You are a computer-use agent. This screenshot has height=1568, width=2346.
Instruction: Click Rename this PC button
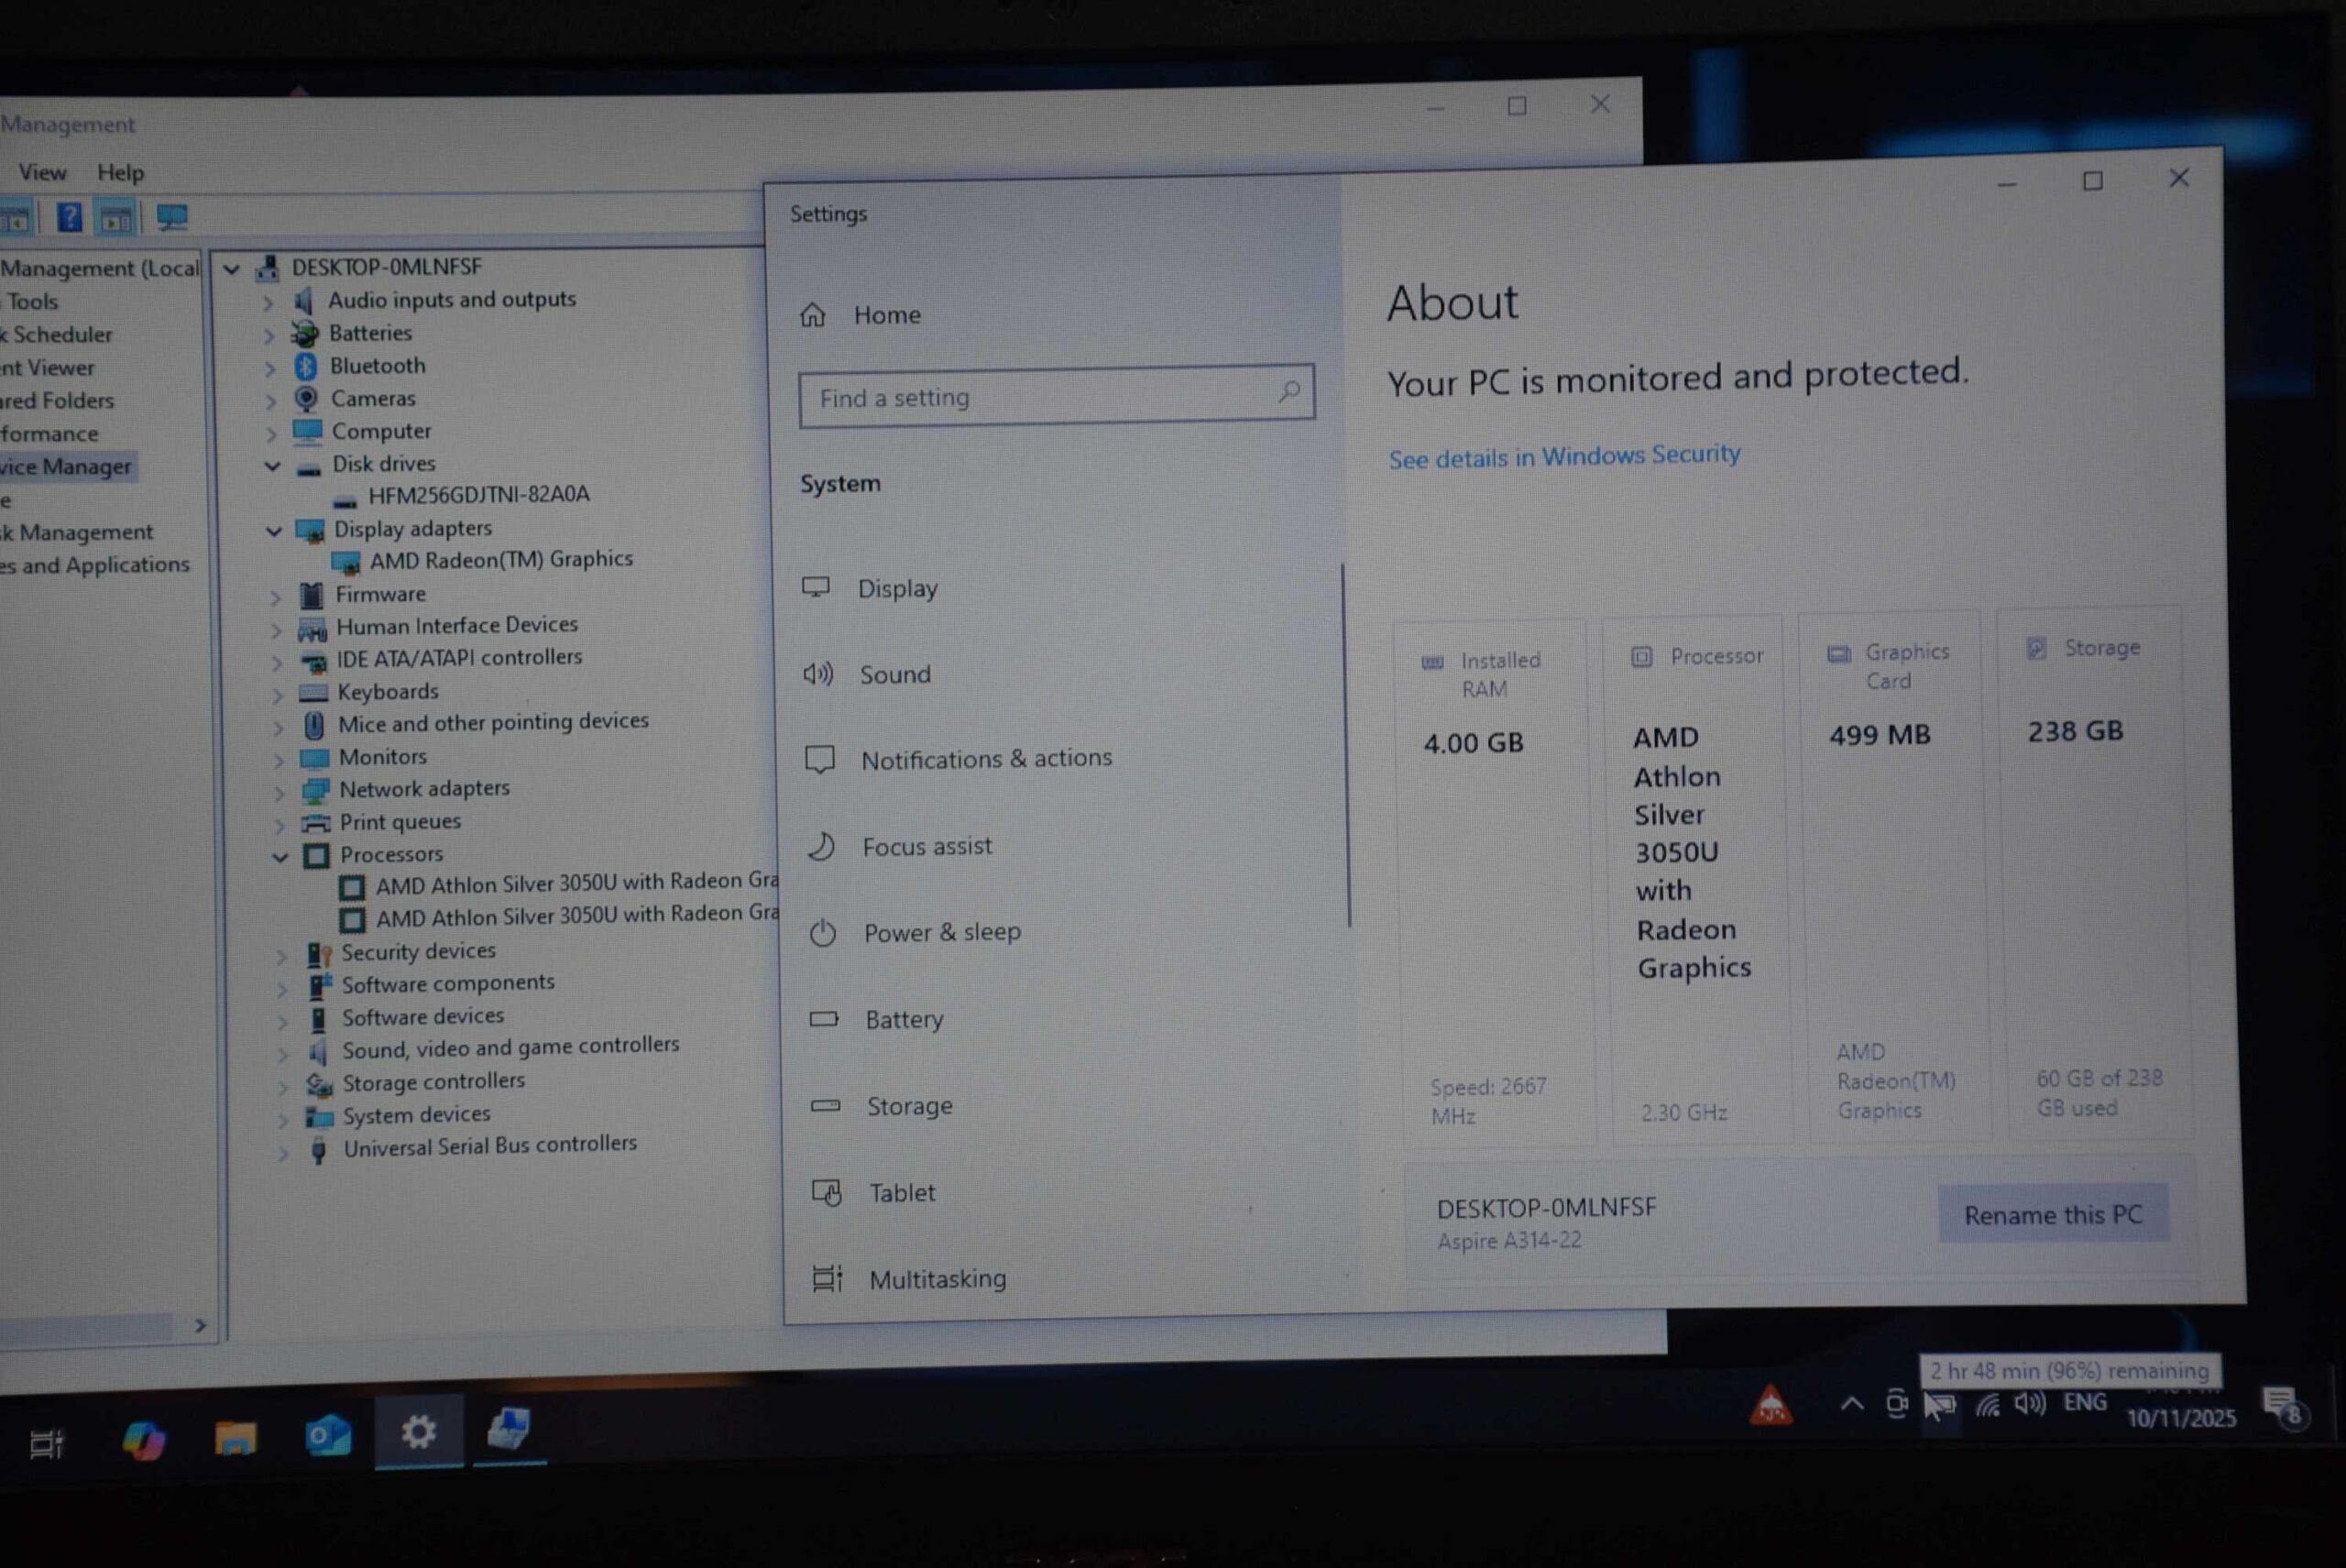pyautogui.click(x=2052, y=1214)
